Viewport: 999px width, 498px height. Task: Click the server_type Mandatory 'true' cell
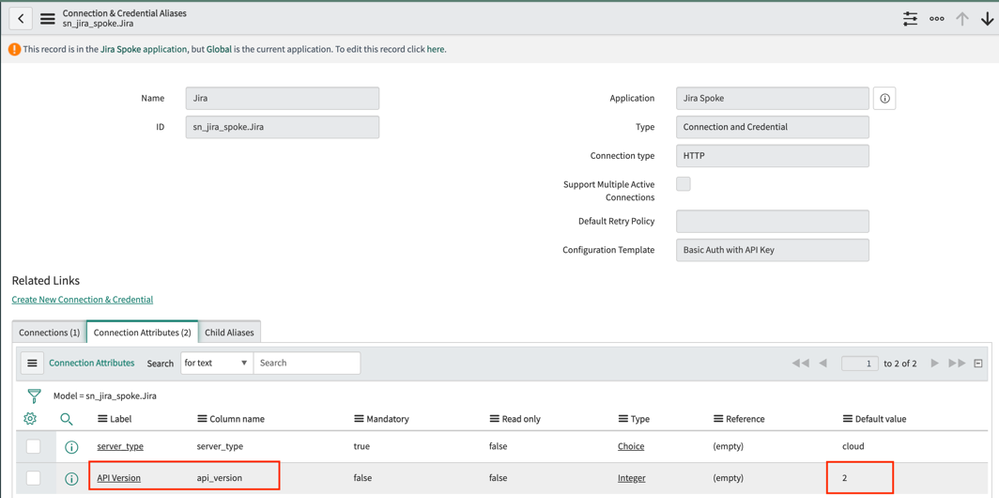[361, 446]
